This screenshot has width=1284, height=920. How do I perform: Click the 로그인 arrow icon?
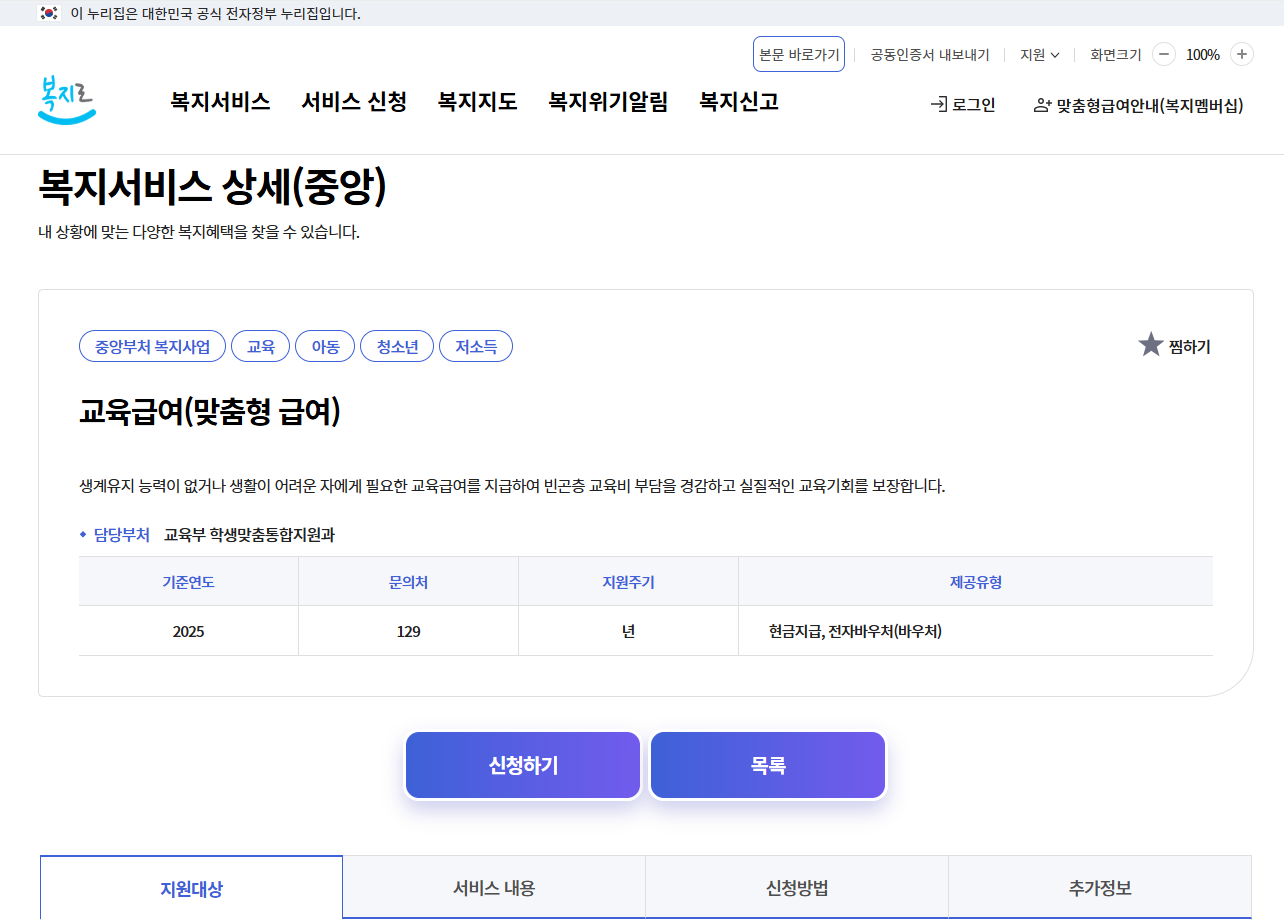[x=937, y=104]
